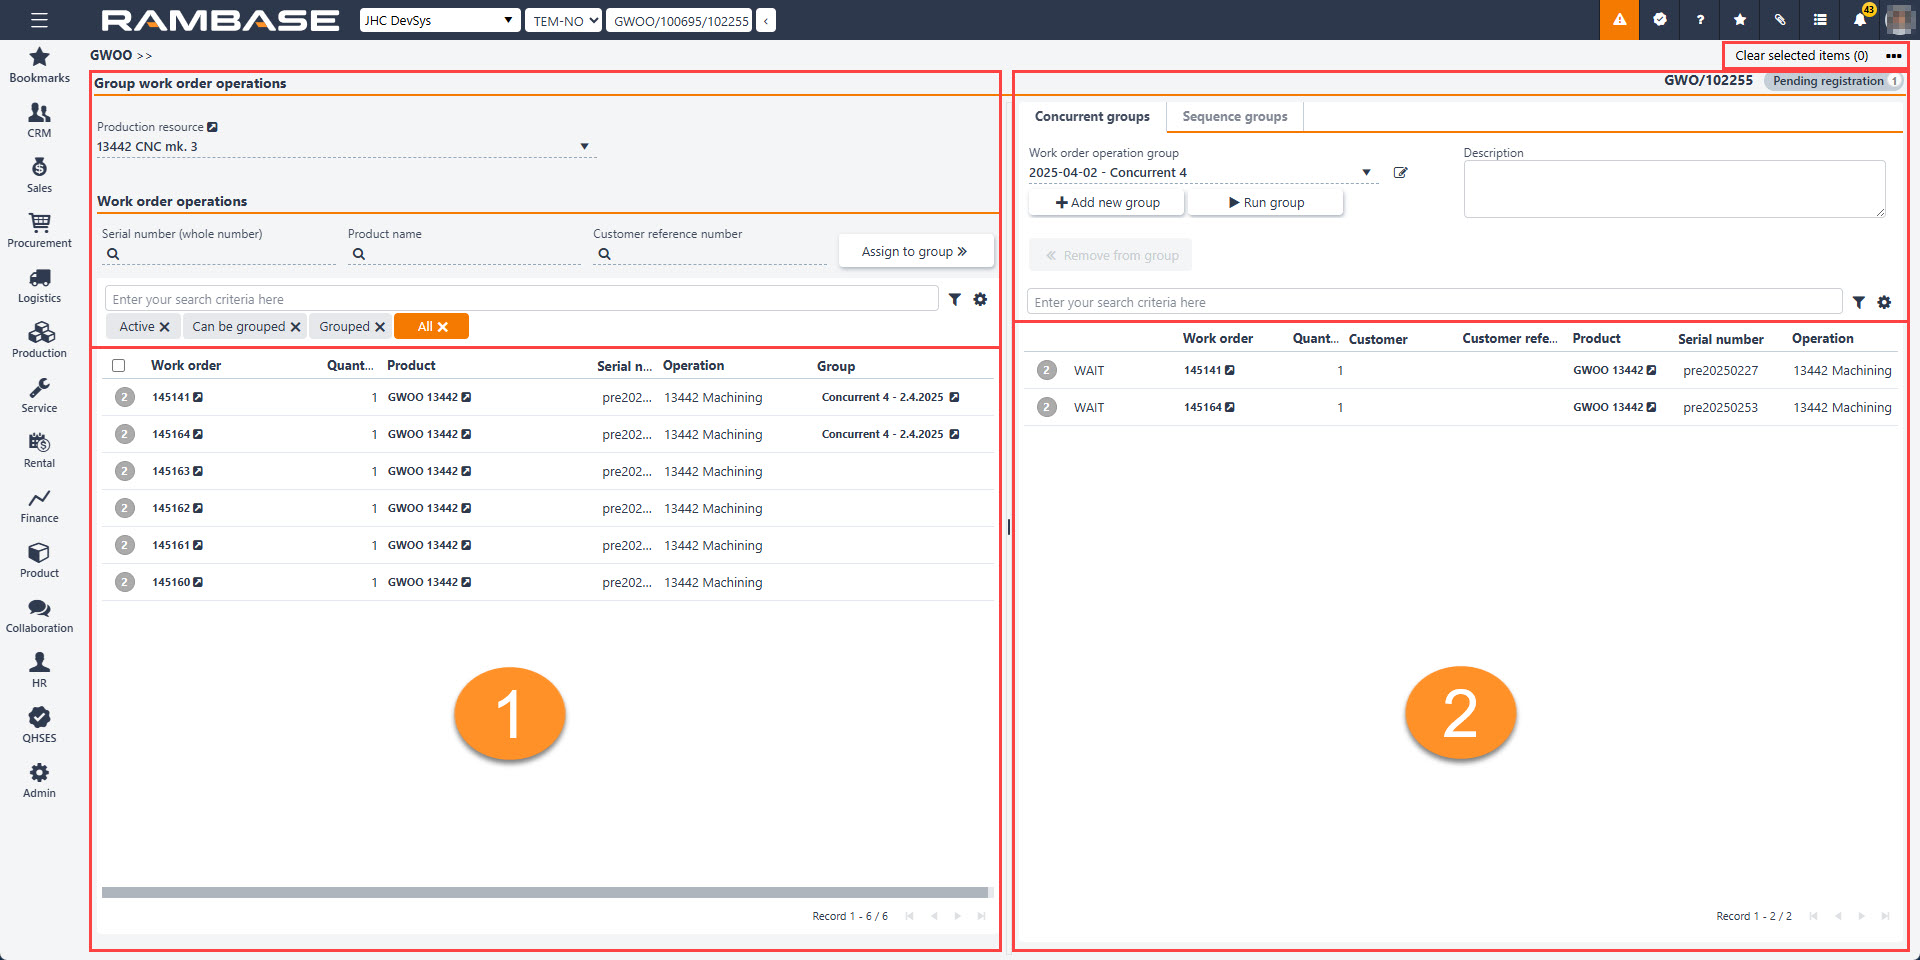Open the JHC DevSys company dropdown
The width and height of the screenshot is (1920, 960).
pyautogui.click(x=440, y=20)
